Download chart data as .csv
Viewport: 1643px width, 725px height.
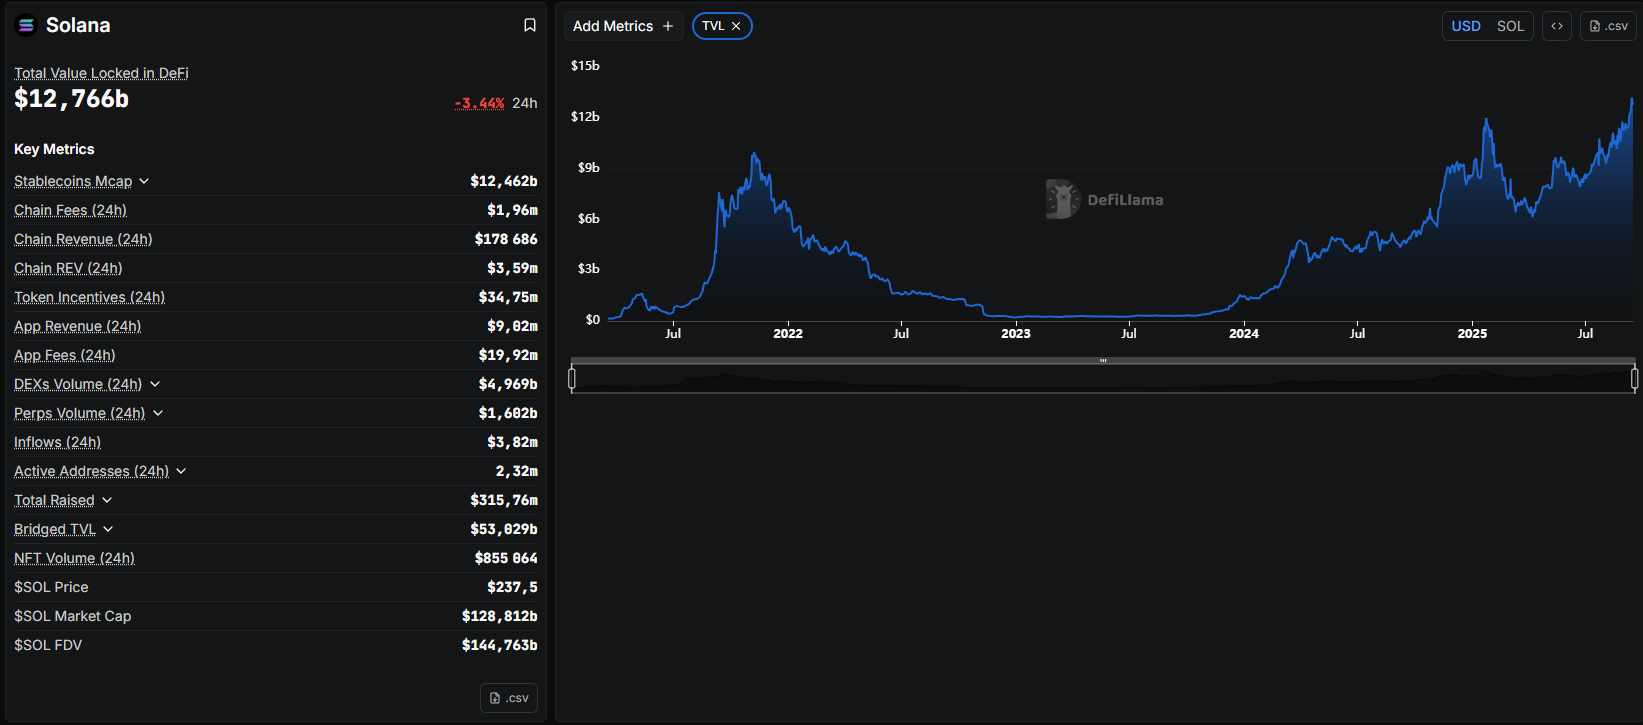(x=1608, y=26)
